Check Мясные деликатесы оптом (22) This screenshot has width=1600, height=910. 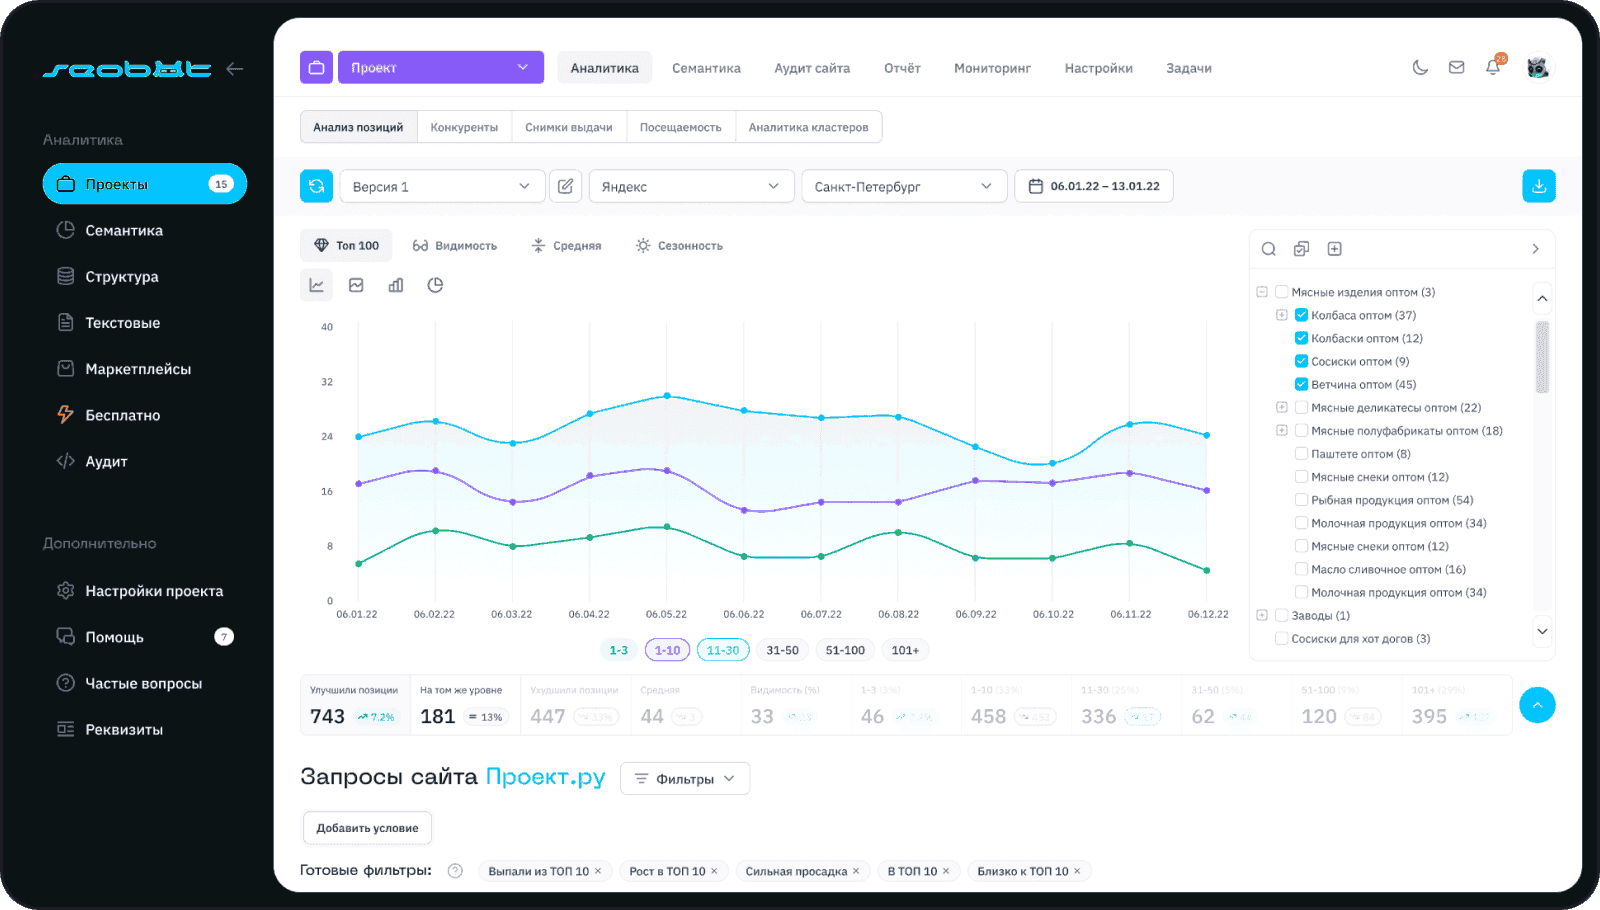(x=1301, y=407)
